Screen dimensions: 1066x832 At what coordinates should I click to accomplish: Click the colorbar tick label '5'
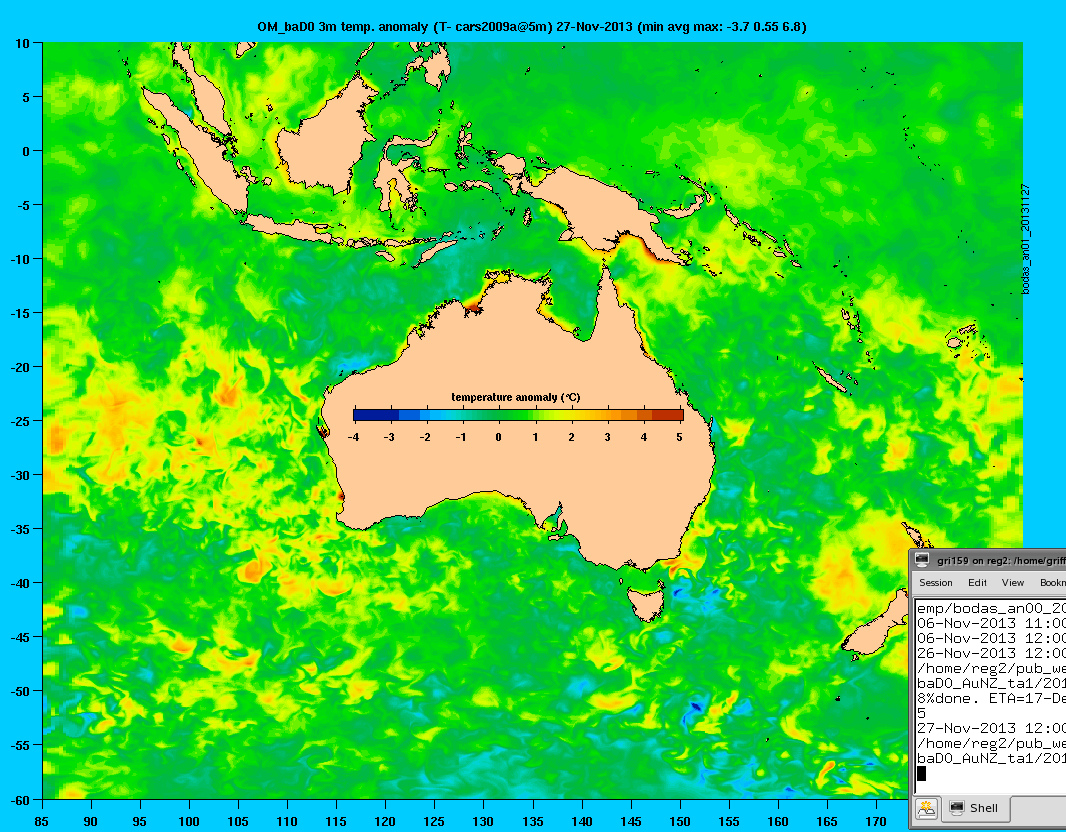click(680, 437)
